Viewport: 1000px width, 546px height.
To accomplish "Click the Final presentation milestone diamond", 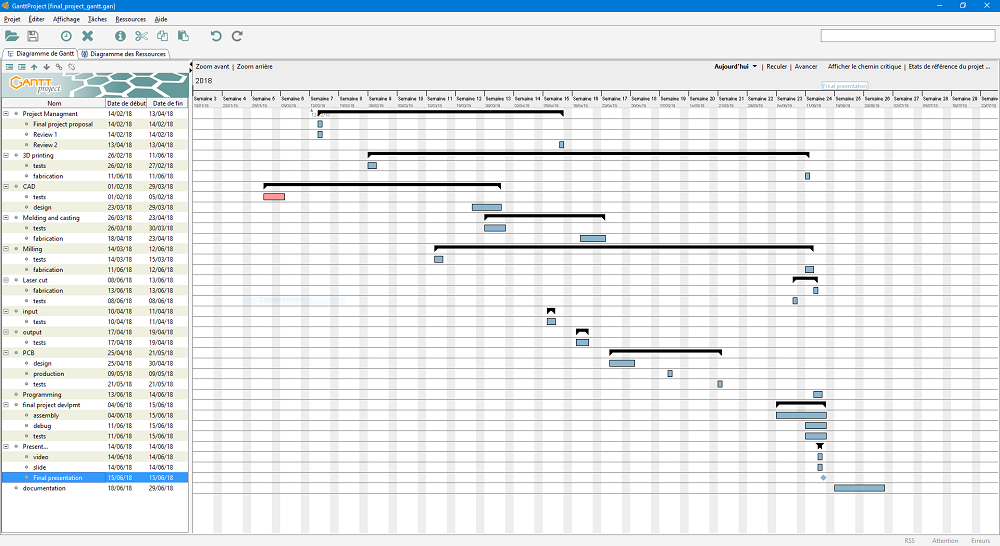I will point(823,478).
